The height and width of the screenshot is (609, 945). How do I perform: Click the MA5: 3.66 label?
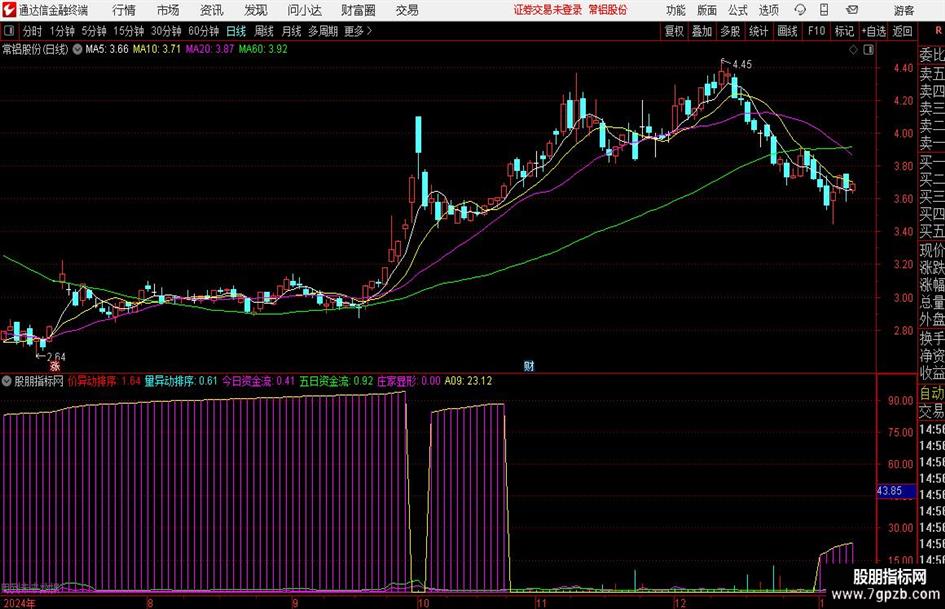tap(107, 49)
